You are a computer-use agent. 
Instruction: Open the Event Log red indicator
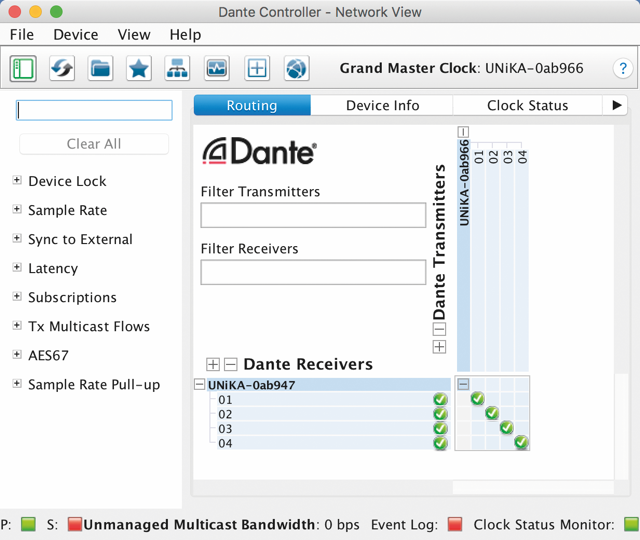coord(455,524)
